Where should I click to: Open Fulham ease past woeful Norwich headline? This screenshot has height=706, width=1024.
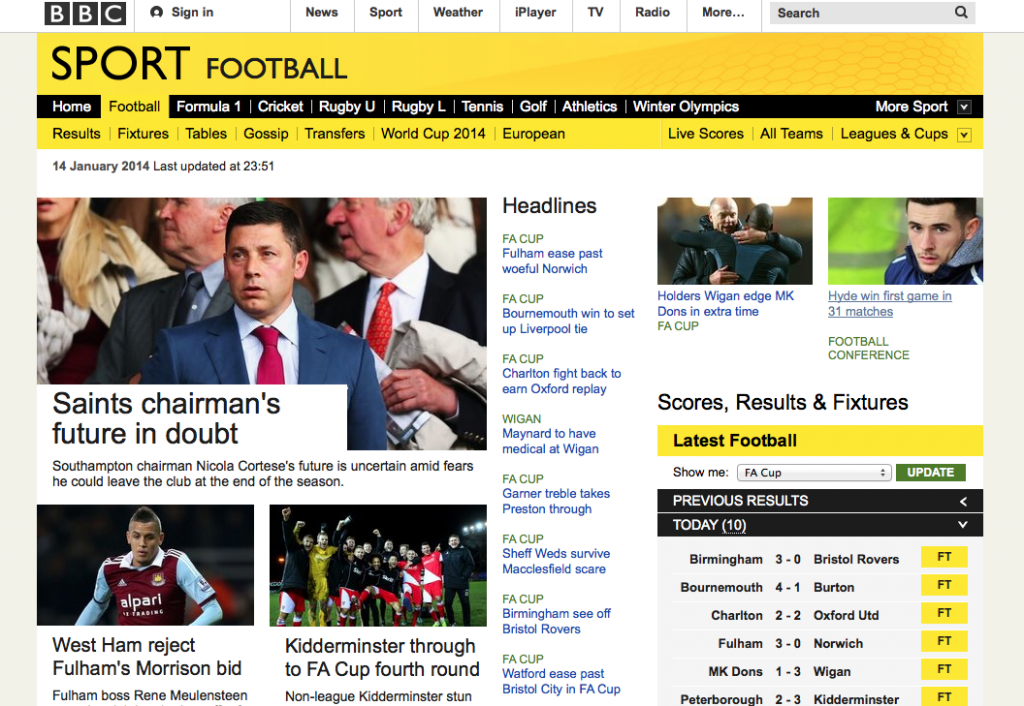(x=552, y=260)
